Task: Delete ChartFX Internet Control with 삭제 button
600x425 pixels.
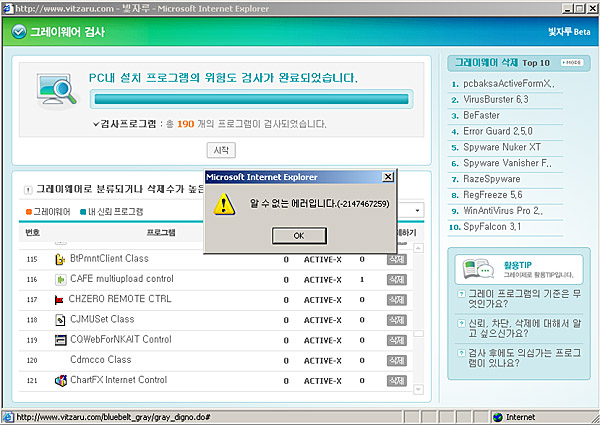Action: [x=396, y=381]
